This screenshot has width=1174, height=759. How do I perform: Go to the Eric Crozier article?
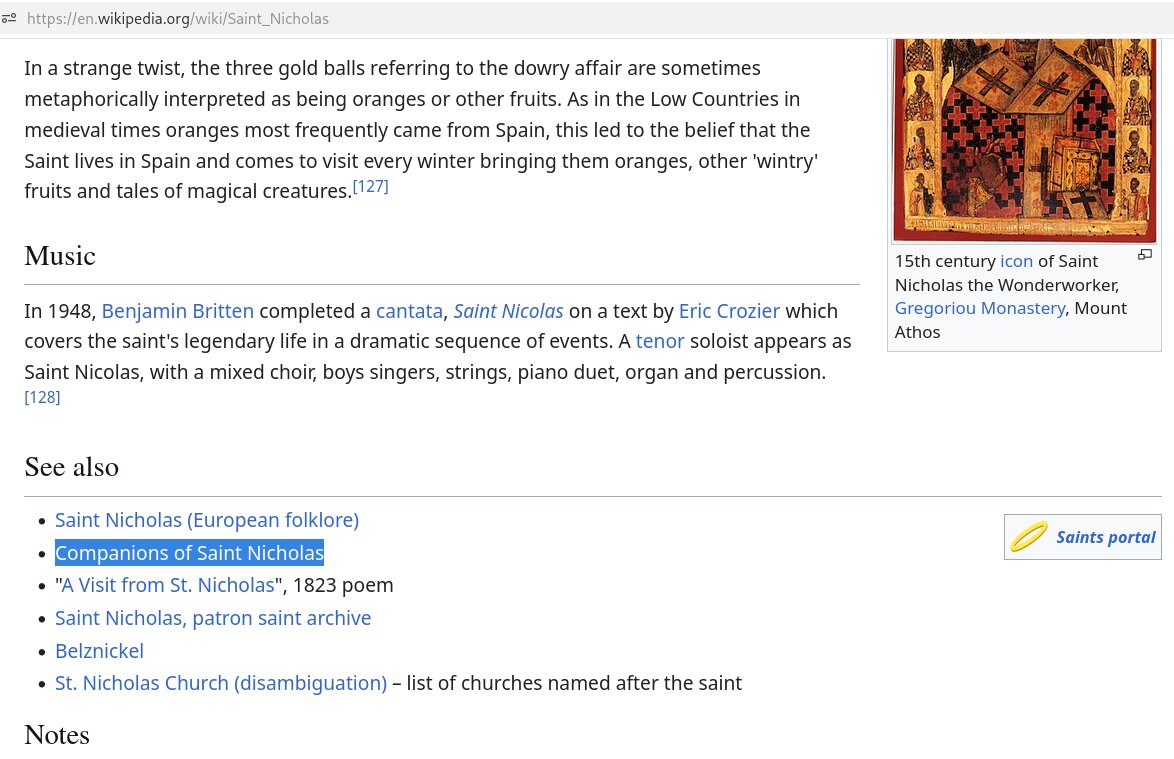tap(729, 312)
